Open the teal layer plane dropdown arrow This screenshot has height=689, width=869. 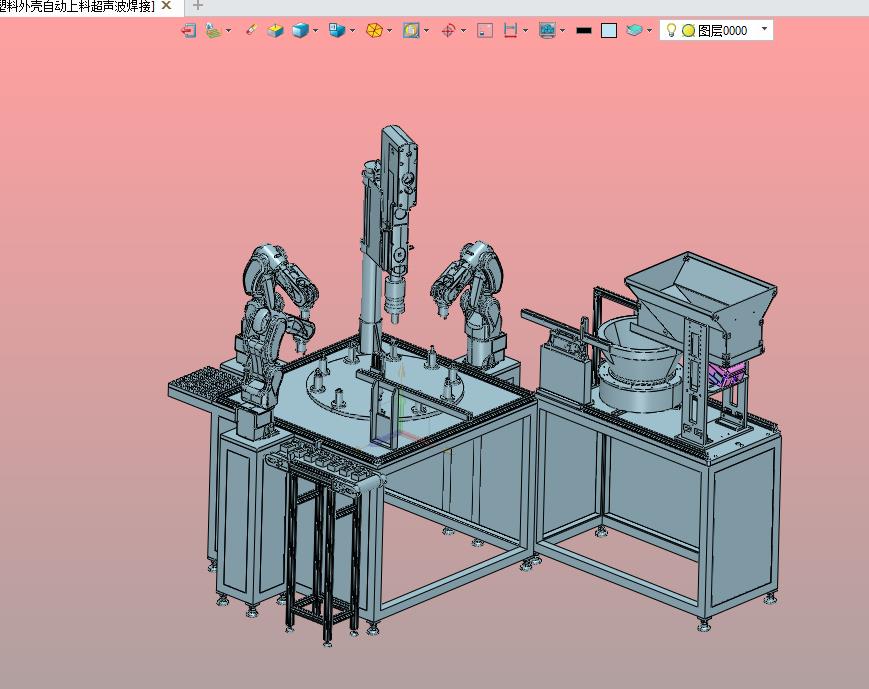[649, 30]
